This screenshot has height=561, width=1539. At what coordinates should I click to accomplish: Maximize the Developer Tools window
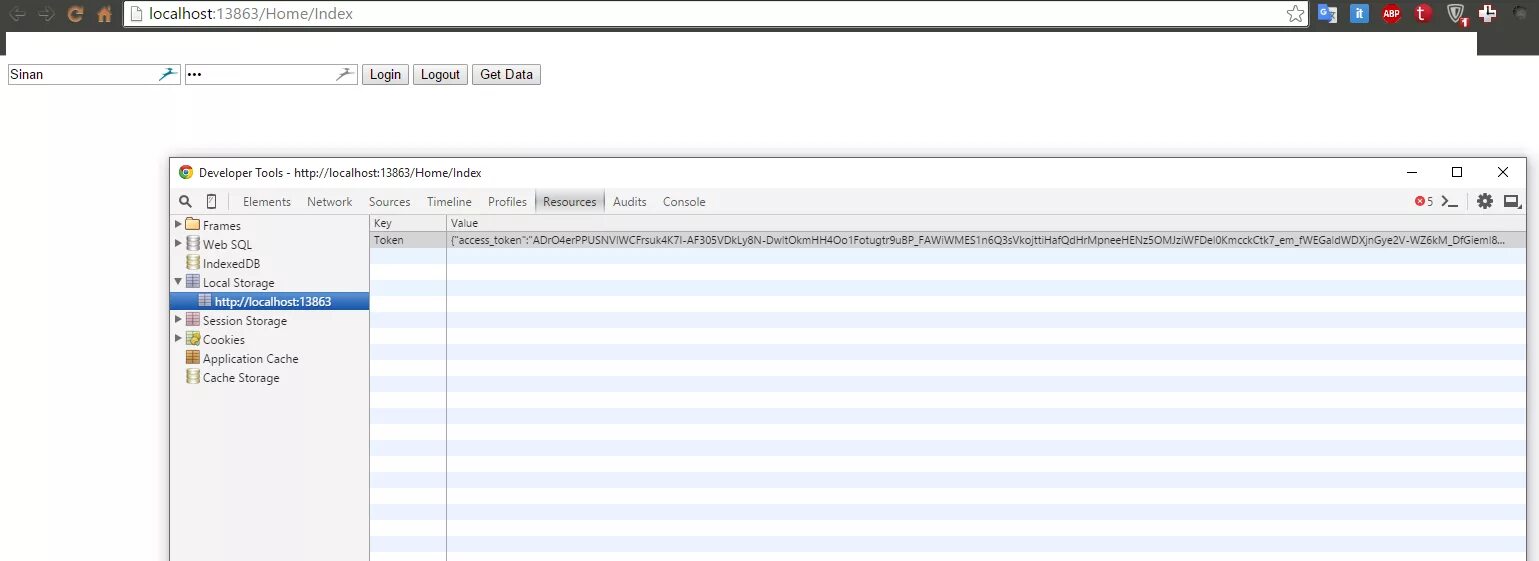pos(1457,172)
